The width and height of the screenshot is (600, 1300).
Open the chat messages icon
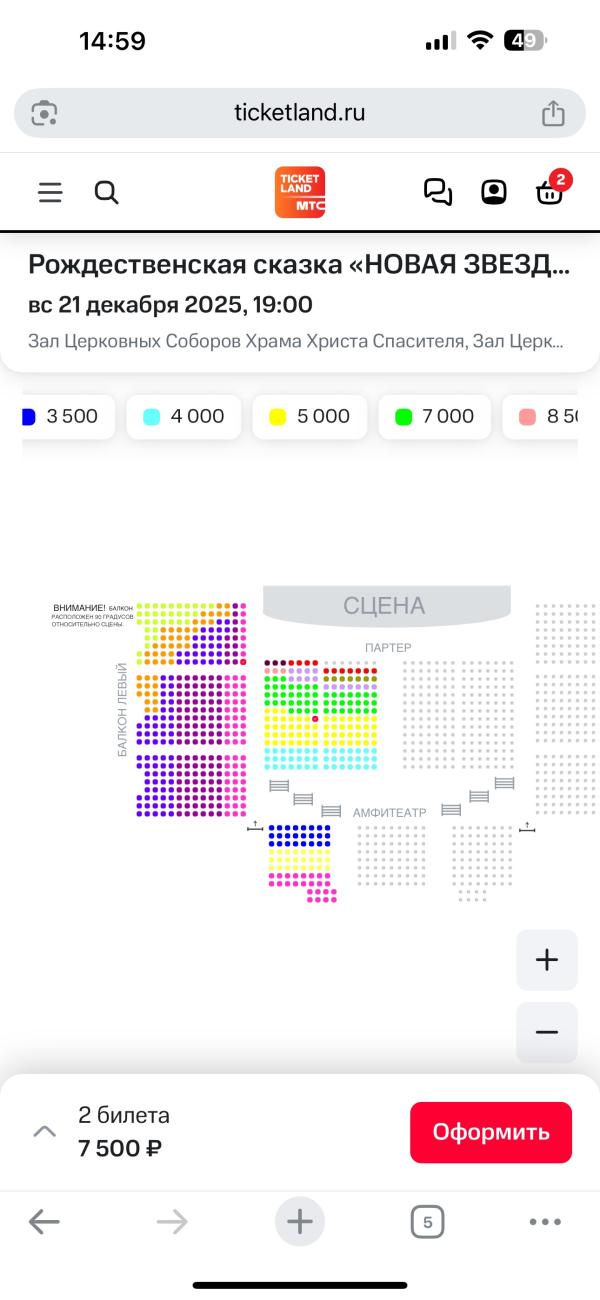(438, 192)
